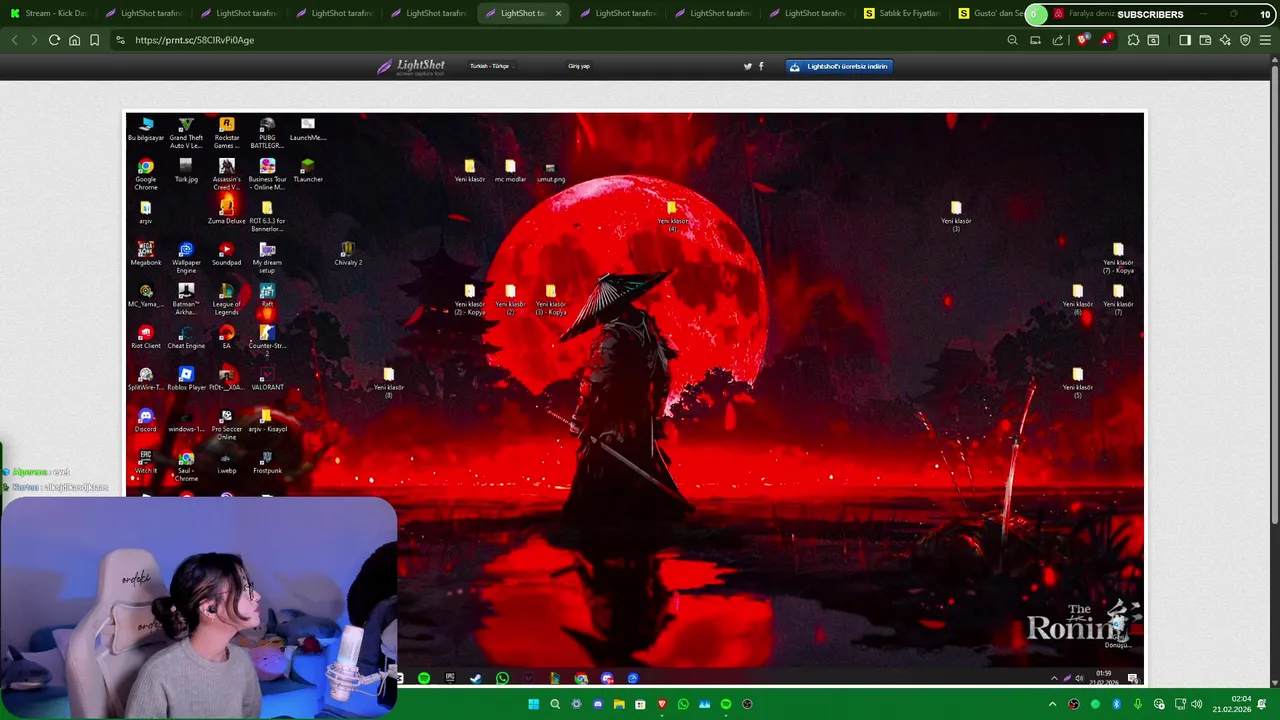Open the Brave Wallet icon

pyautogui.click(x=1205, y=40)
